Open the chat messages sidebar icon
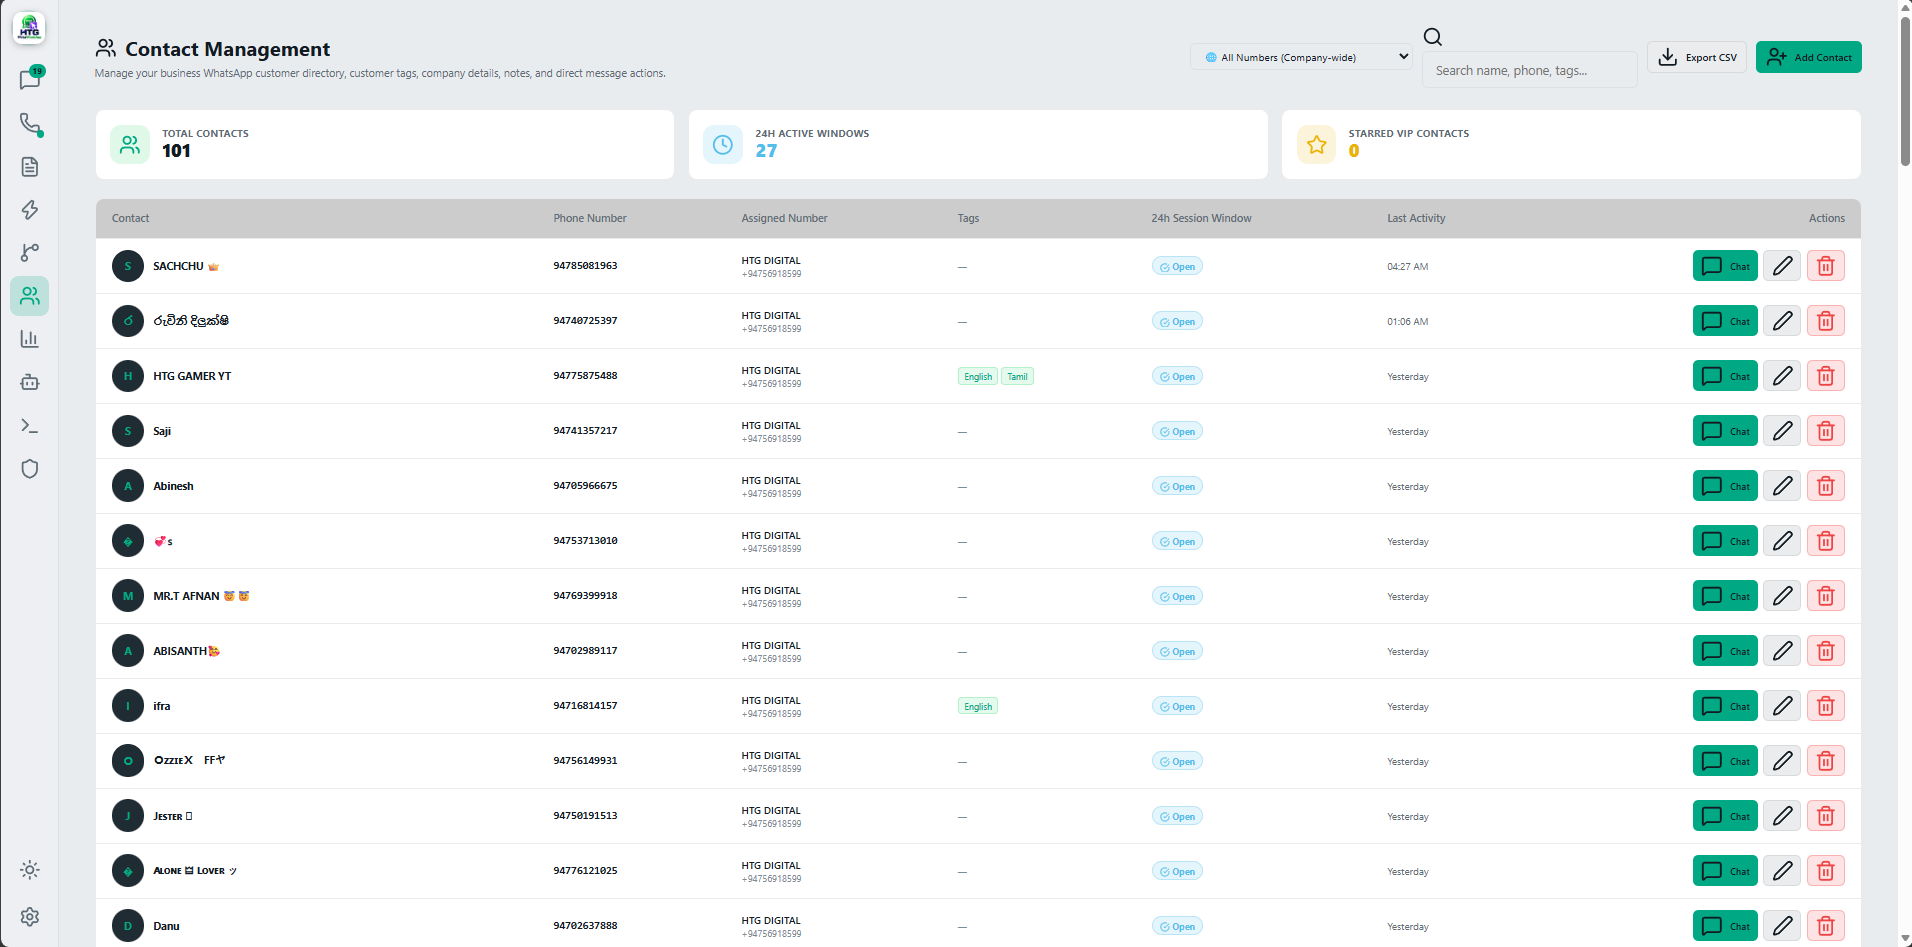The width and height of the screenshot is (1912, 947). click(30, 80)
